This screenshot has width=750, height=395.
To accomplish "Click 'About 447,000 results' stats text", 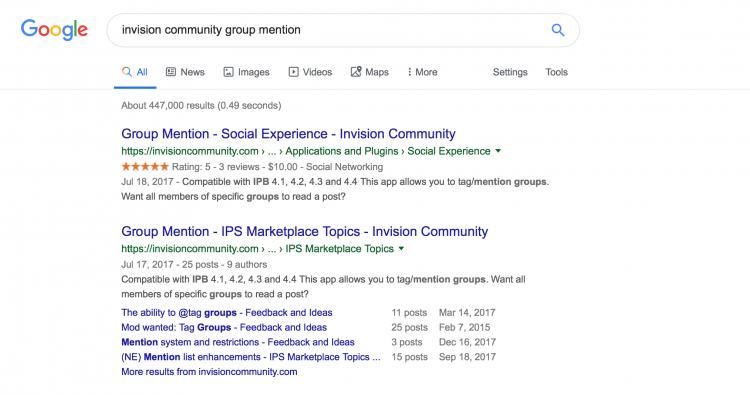I will tap(201, 106).
